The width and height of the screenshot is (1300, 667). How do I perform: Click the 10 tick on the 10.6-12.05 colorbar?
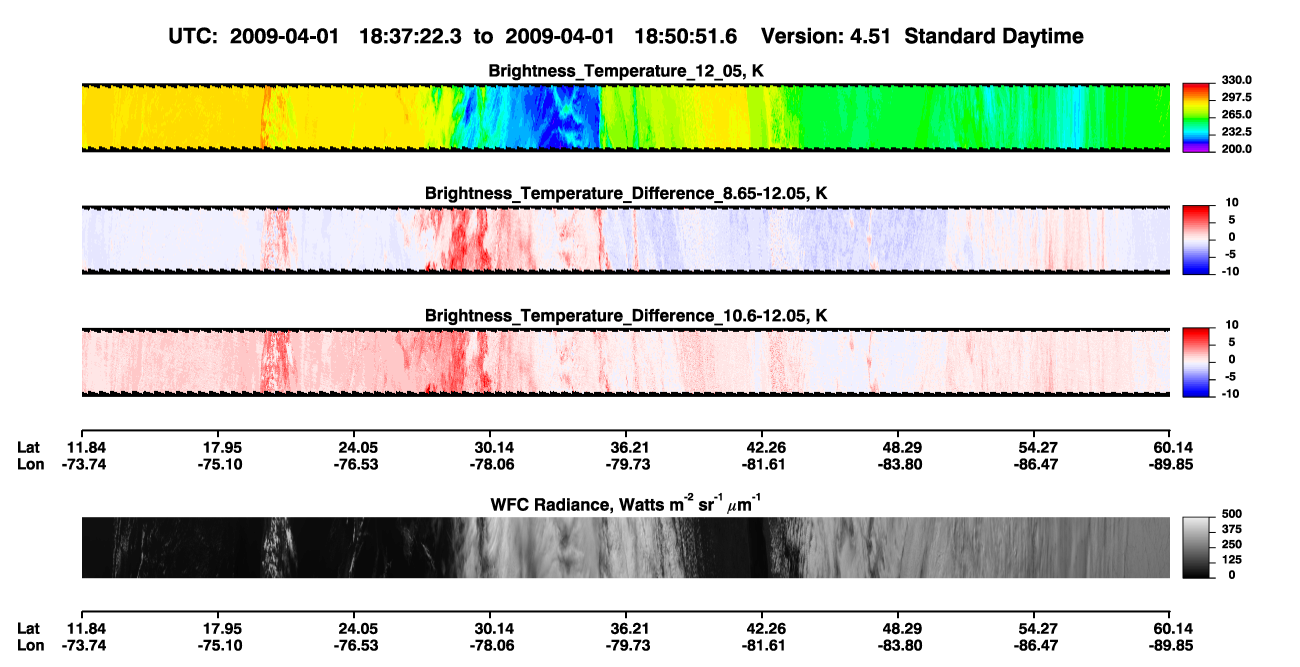1232,325
